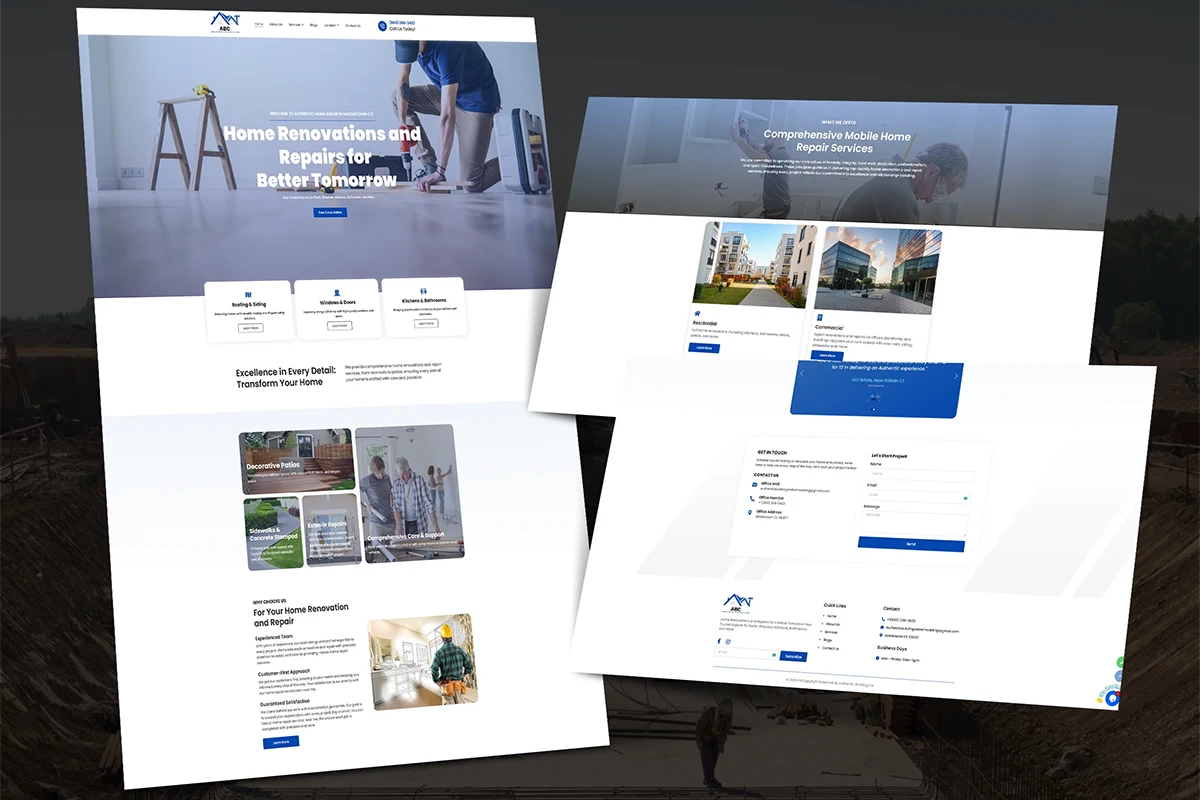Click the Subscribe button in footer

pos(793,656)
